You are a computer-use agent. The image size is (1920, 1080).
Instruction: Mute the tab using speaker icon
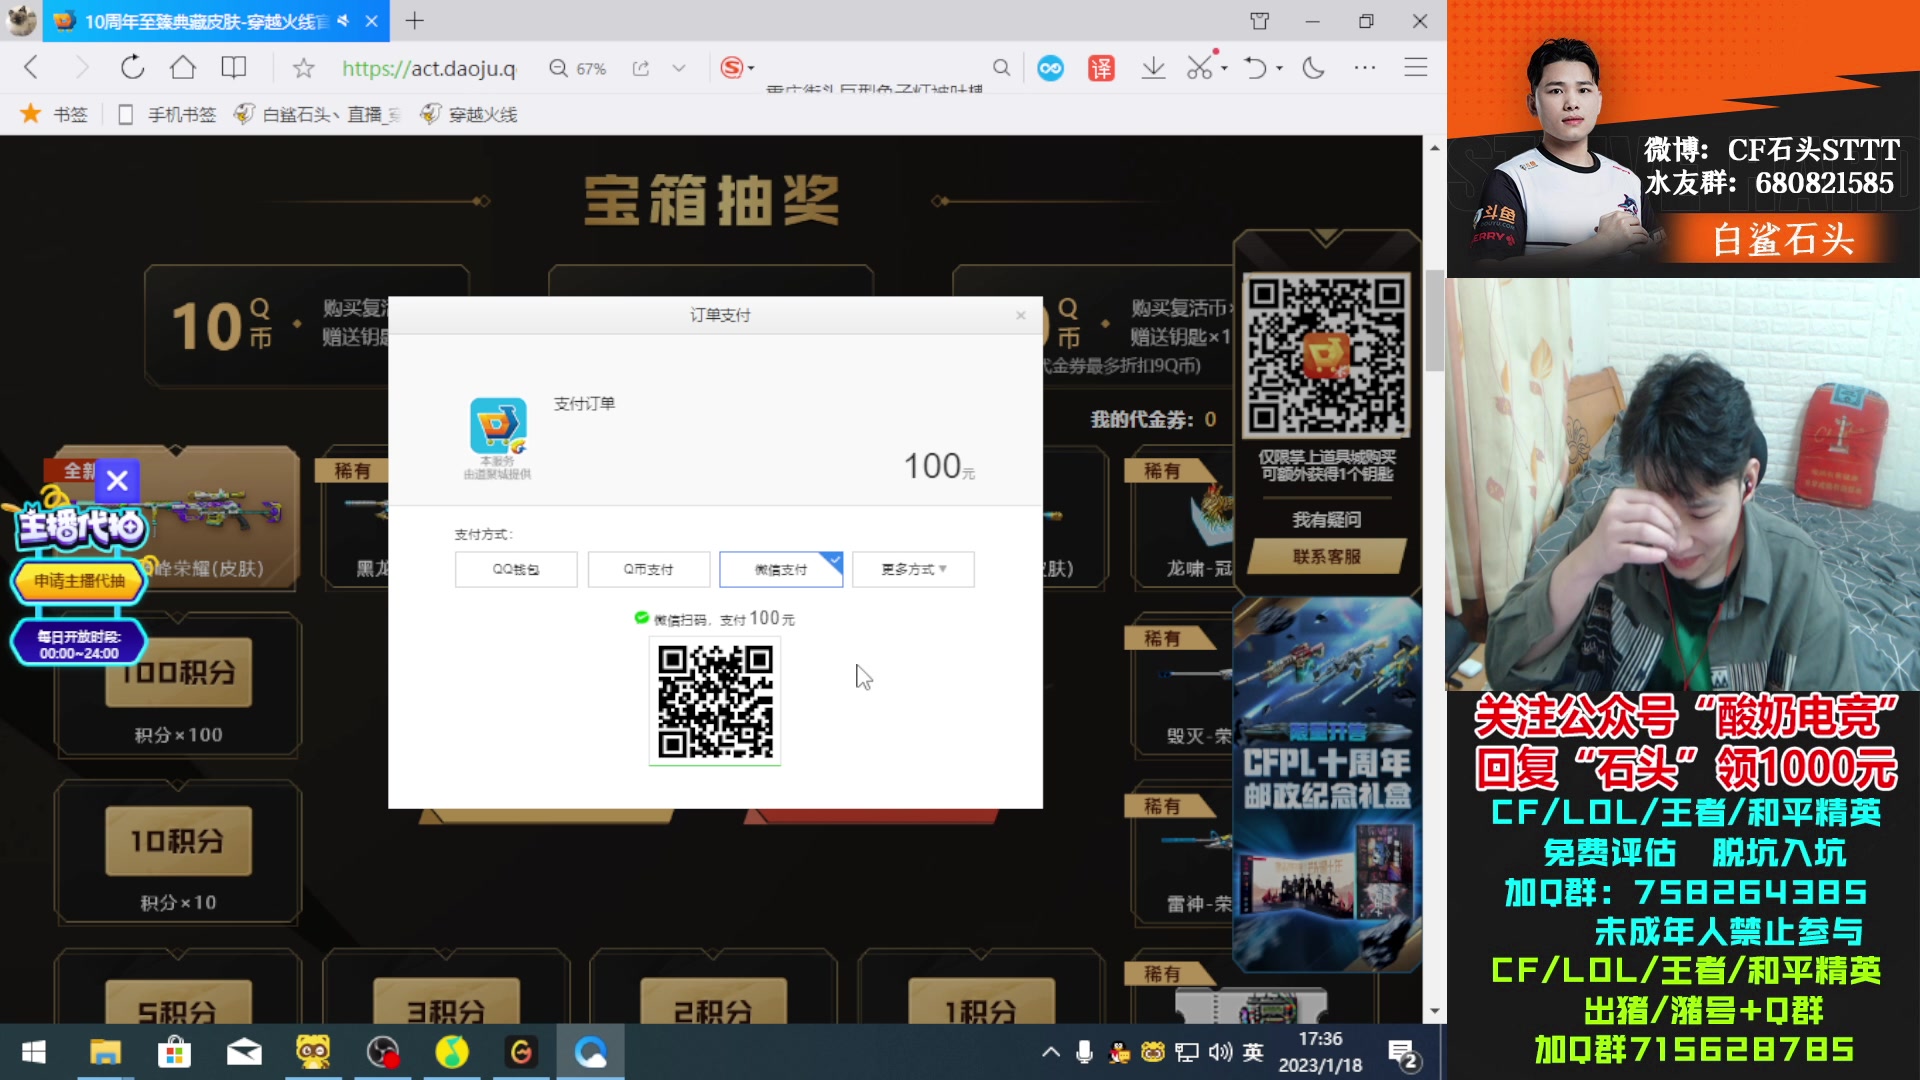[x=343, y=21]
